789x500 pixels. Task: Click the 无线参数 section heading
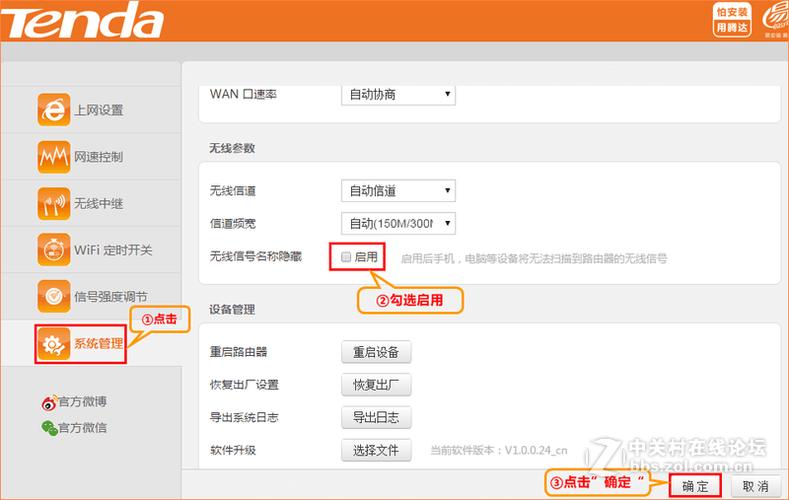coord(232,148)
